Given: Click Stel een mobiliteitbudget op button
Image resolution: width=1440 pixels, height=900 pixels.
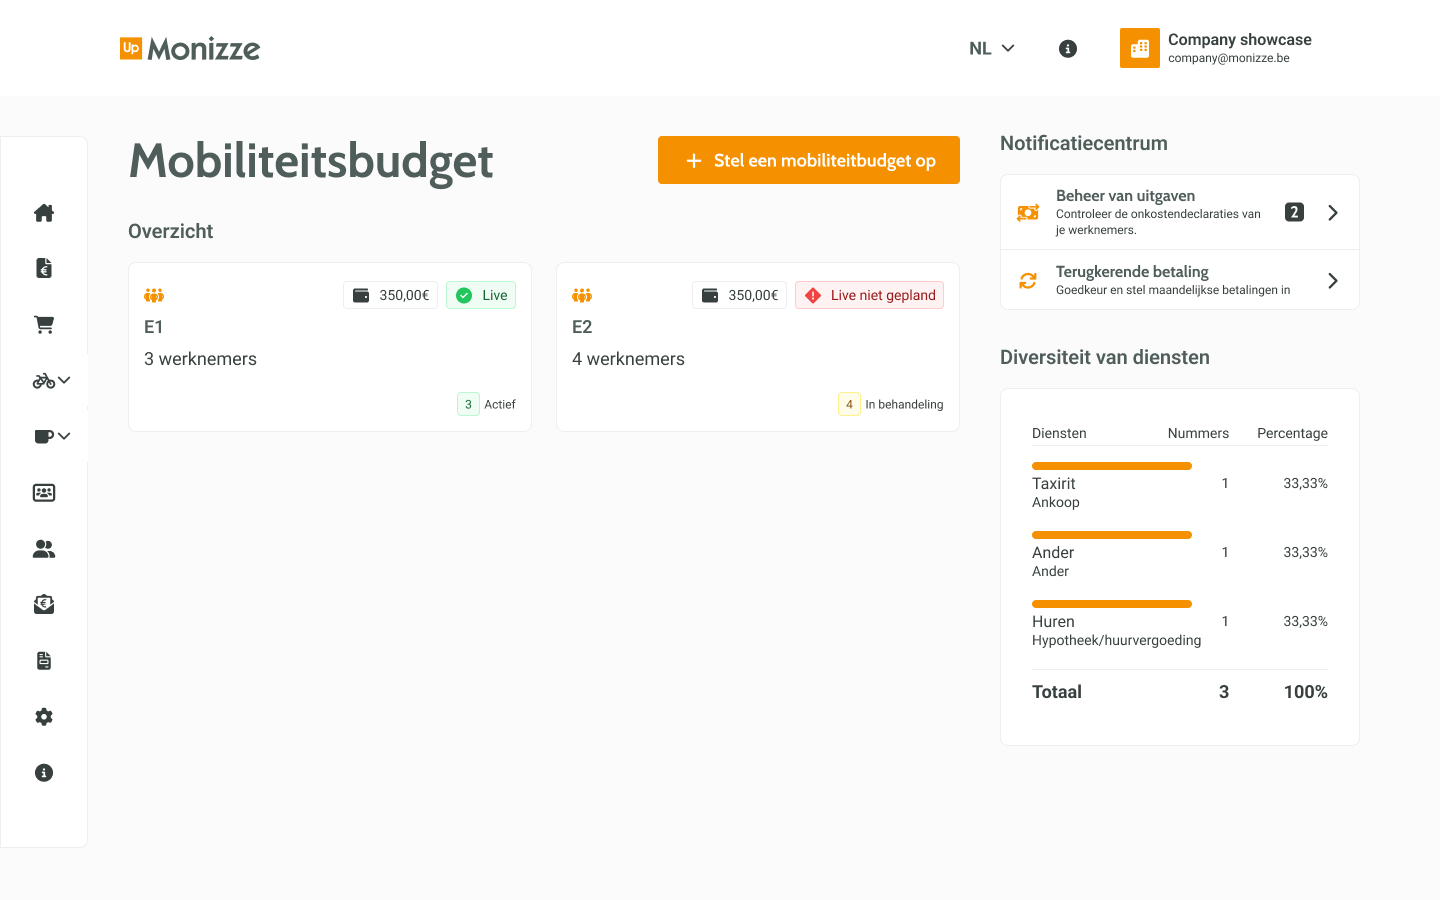Looking at the screenshot, I should [x=808, y=160].
